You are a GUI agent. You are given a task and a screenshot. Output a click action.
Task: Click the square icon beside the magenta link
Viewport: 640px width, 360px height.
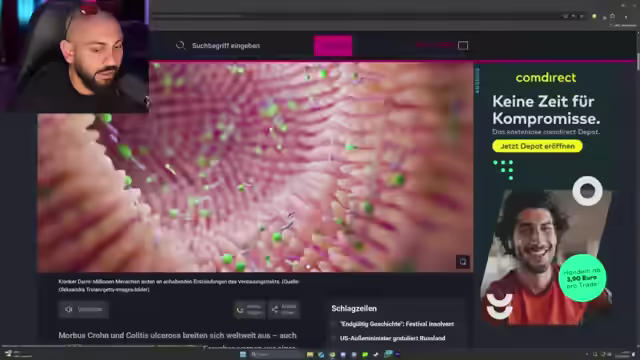[x=463, y=45]
